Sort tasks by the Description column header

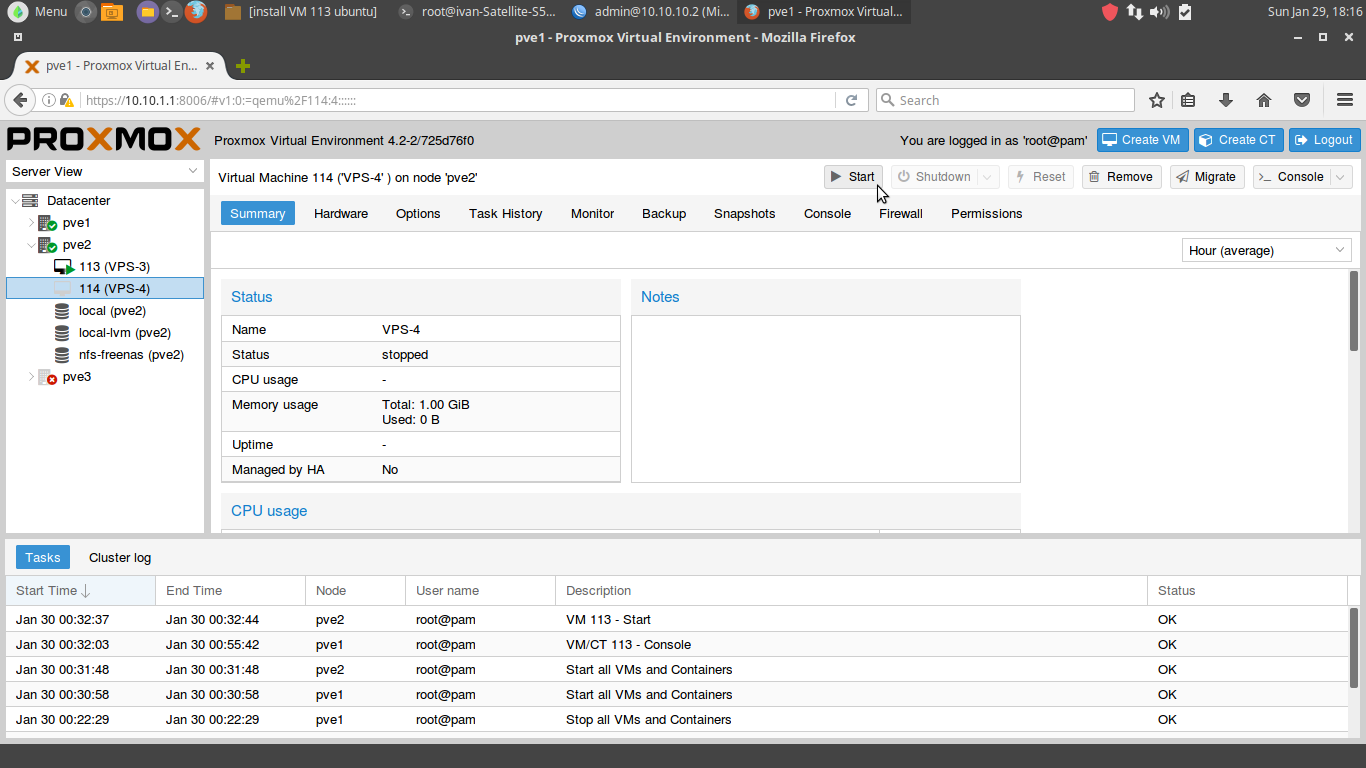tap(851, 591)
